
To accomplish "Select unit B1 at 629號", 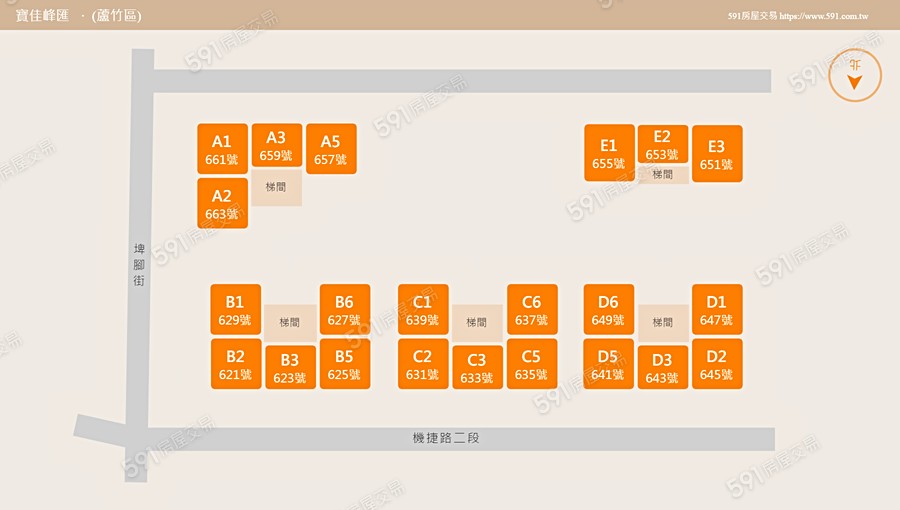I will pyautogui.click(x=235, y=310).
